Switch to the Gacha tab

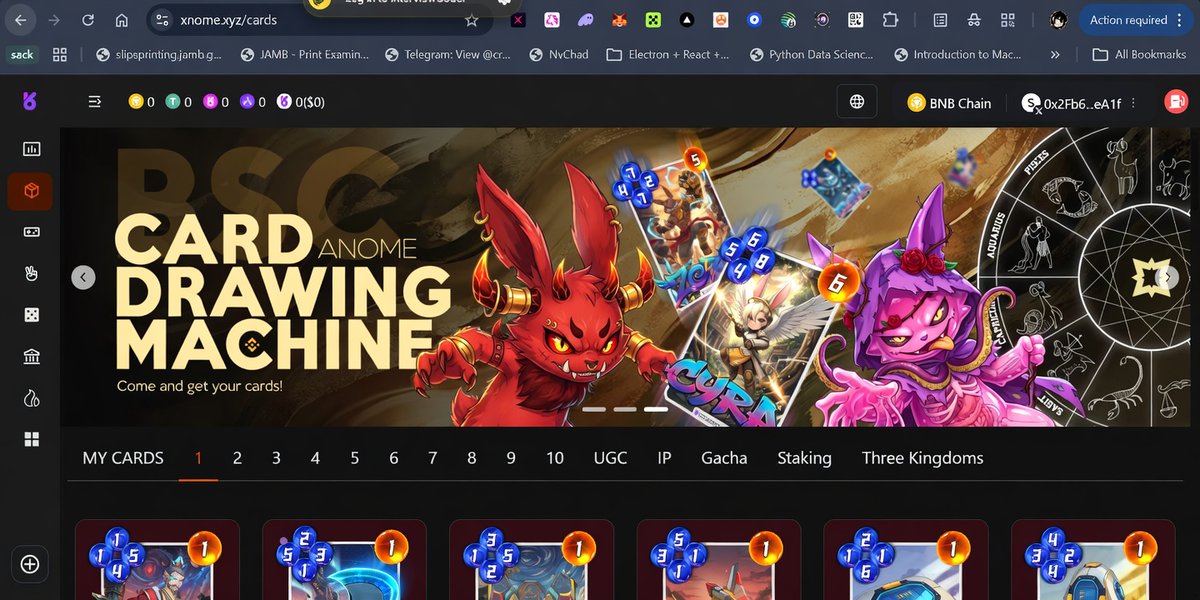pyautogui.click(x=724, y=458)
